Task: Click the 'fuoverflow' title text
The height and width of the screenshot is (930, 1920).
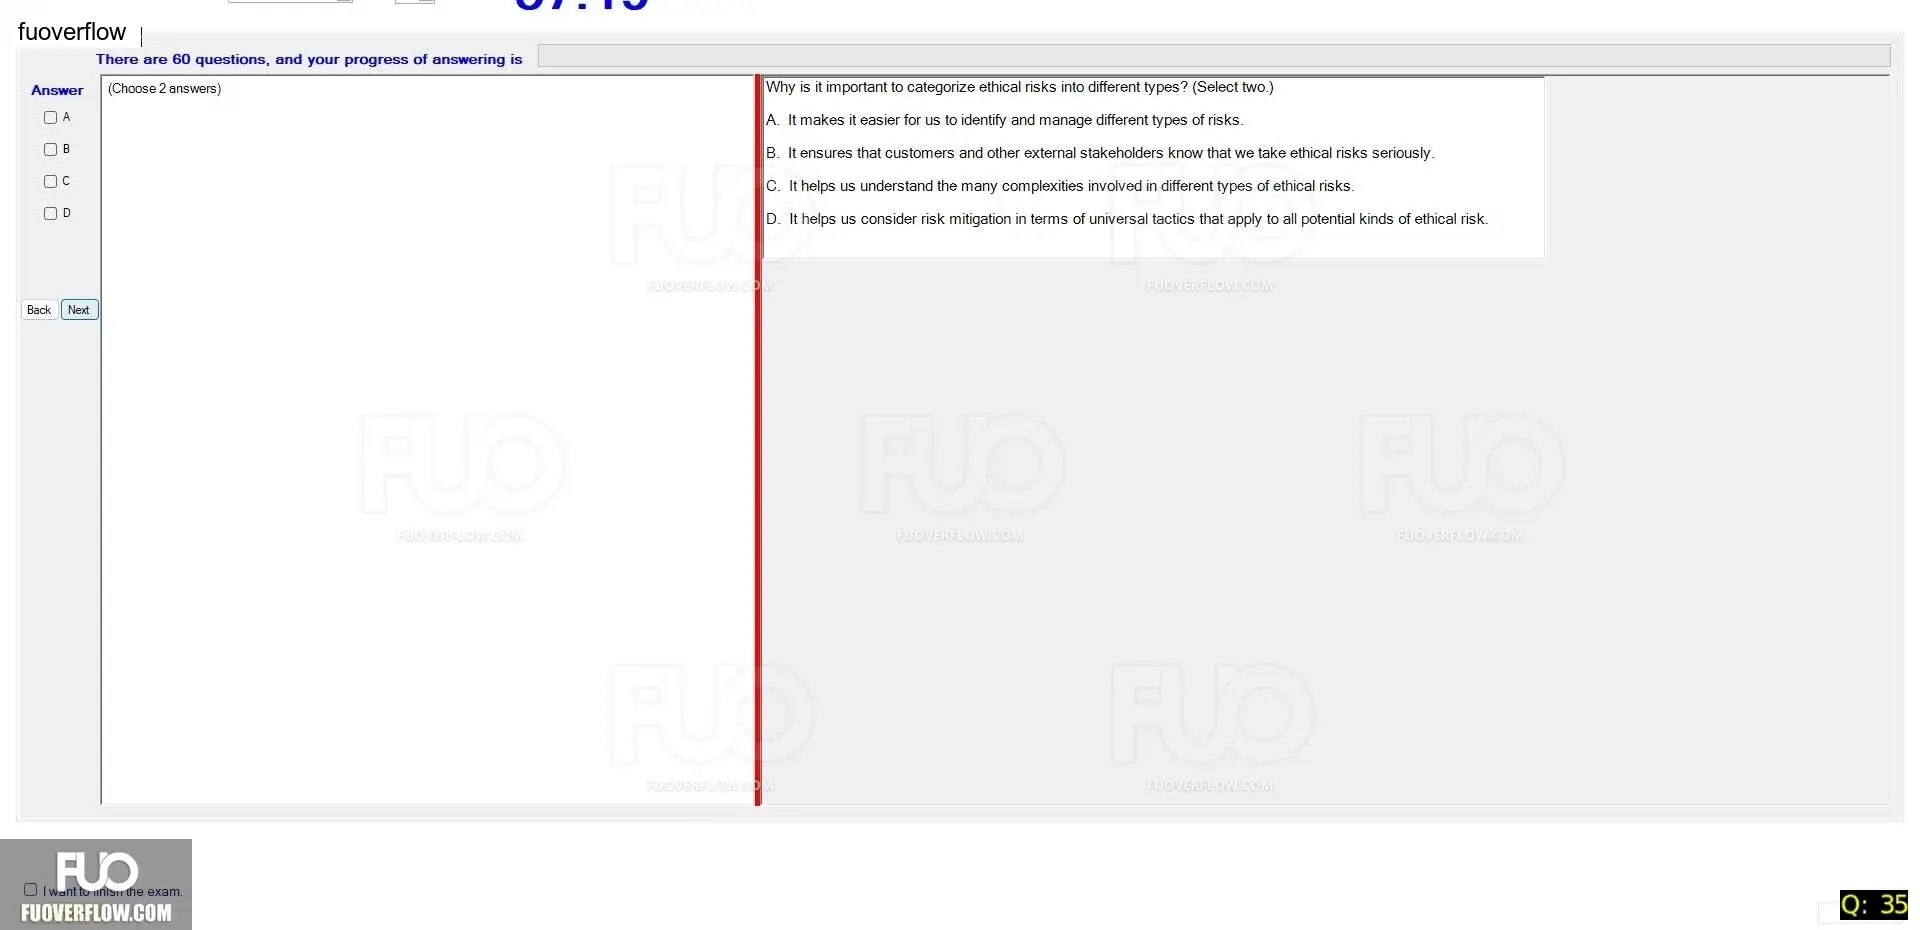Action: pyautogui.click(x=72, y=32)
